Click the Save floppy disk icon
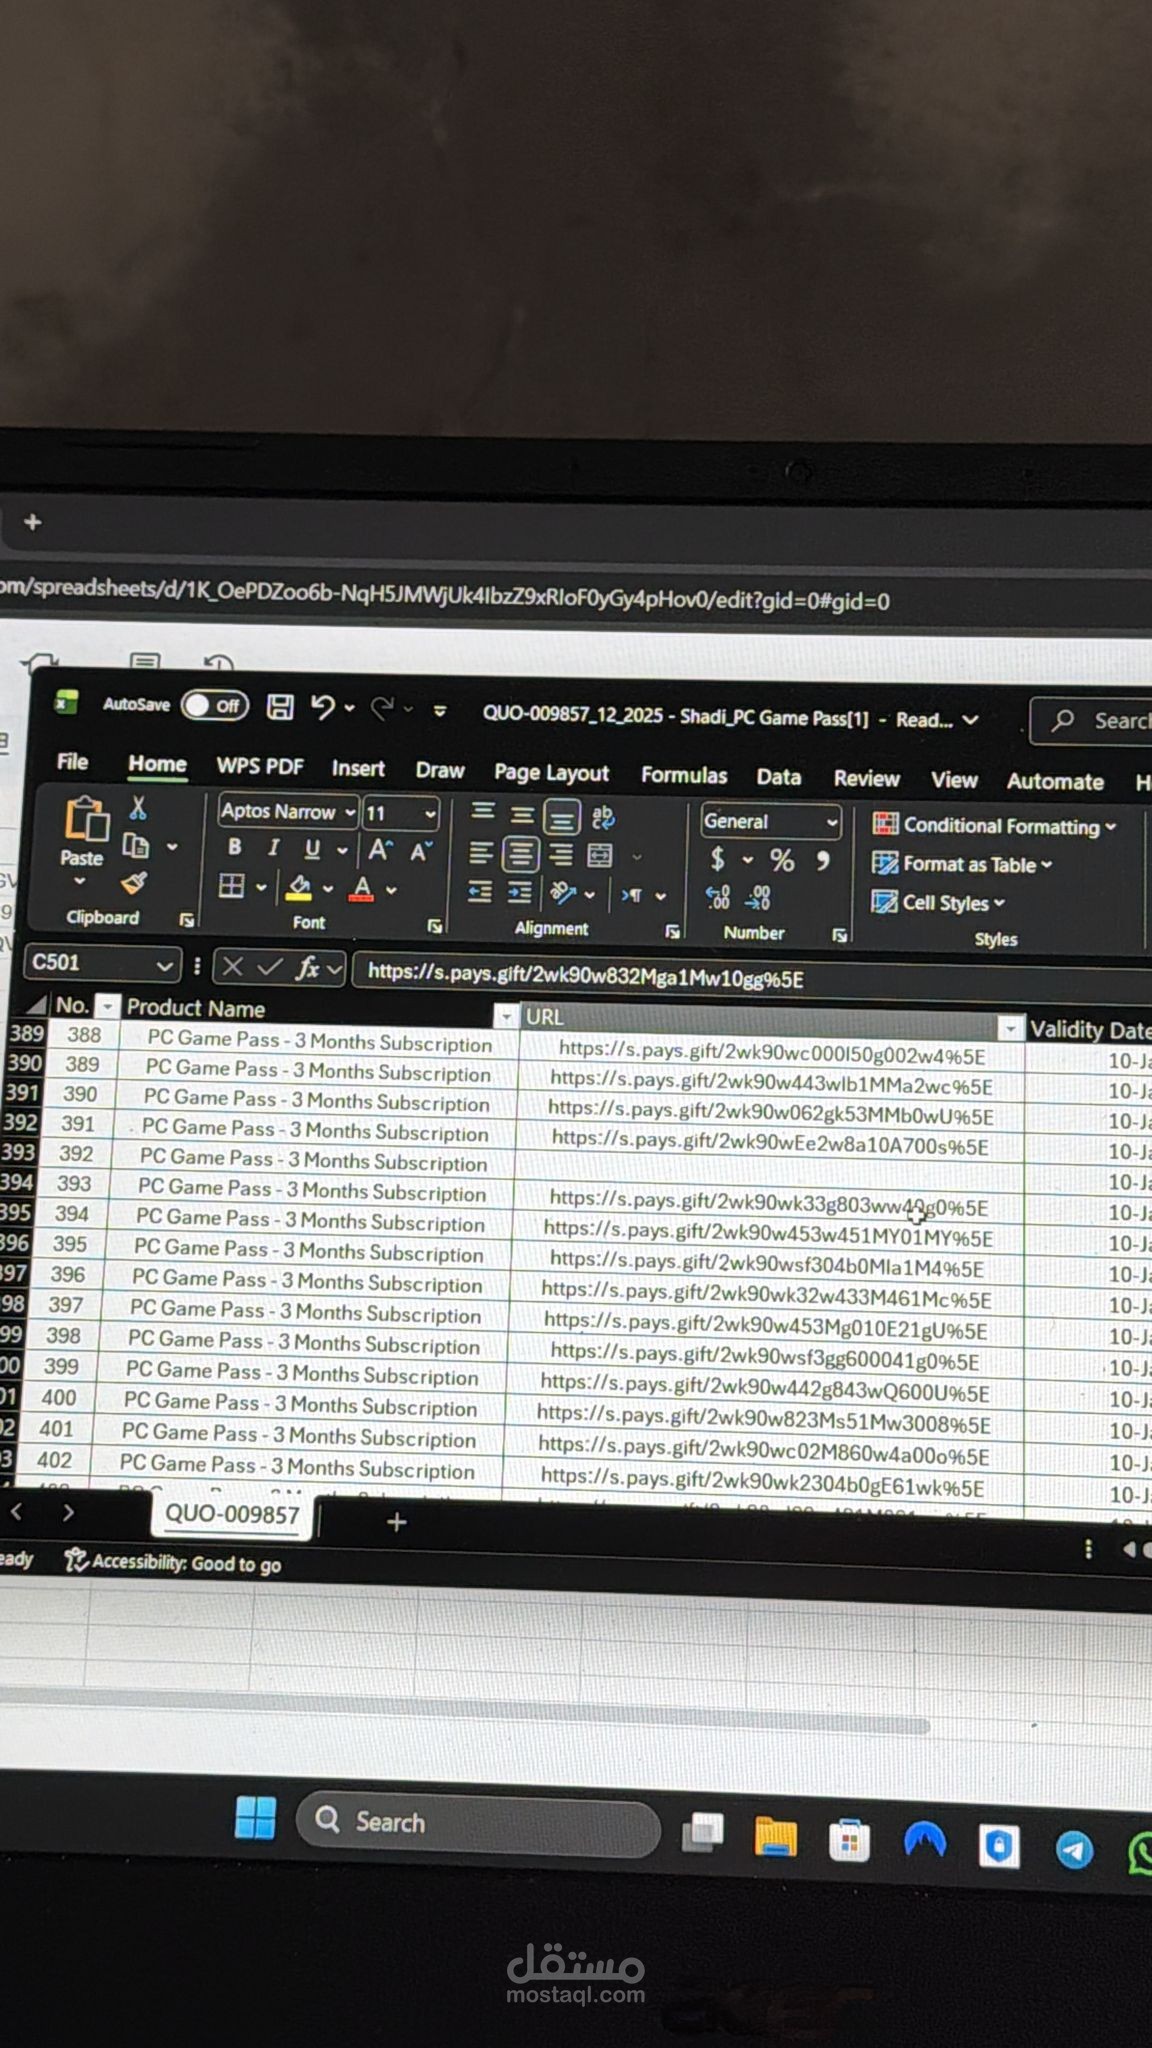The image size is (1152, 2048). (x=280, y=707)
